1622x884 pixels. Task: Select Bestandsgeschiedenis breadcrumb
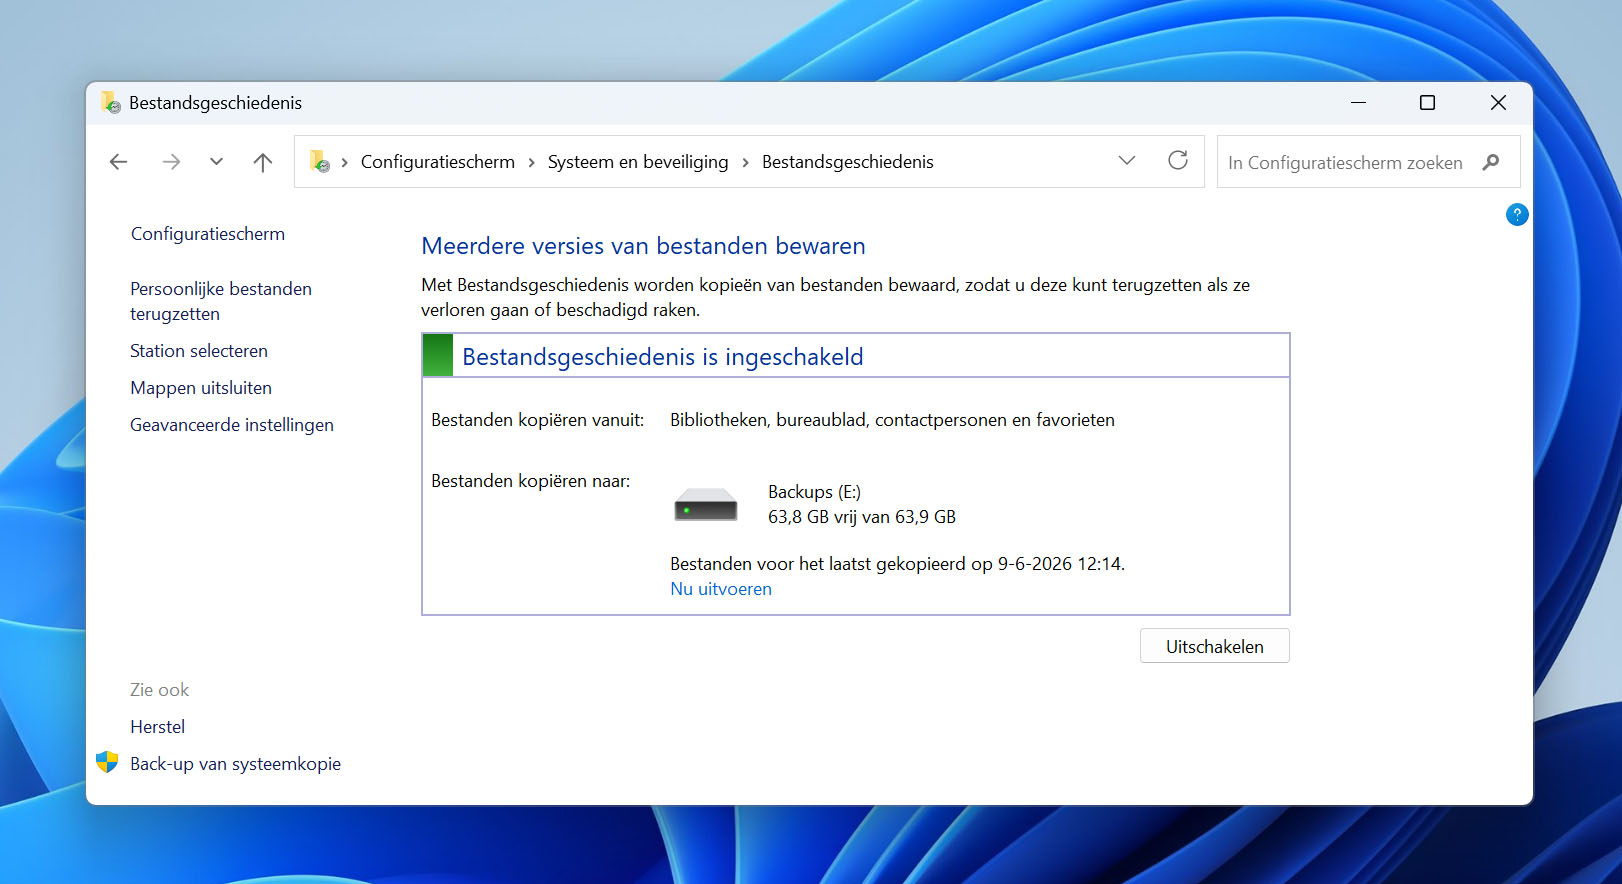(x=848, y=162)
